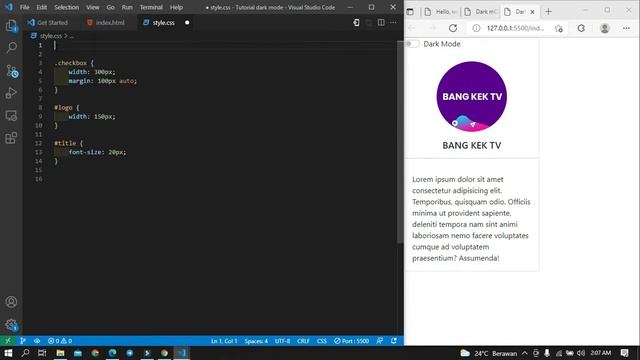Viewport: 640px width, 360px height.
Task: Show hidden system tray icons
Action: click(x=524, y=353)
